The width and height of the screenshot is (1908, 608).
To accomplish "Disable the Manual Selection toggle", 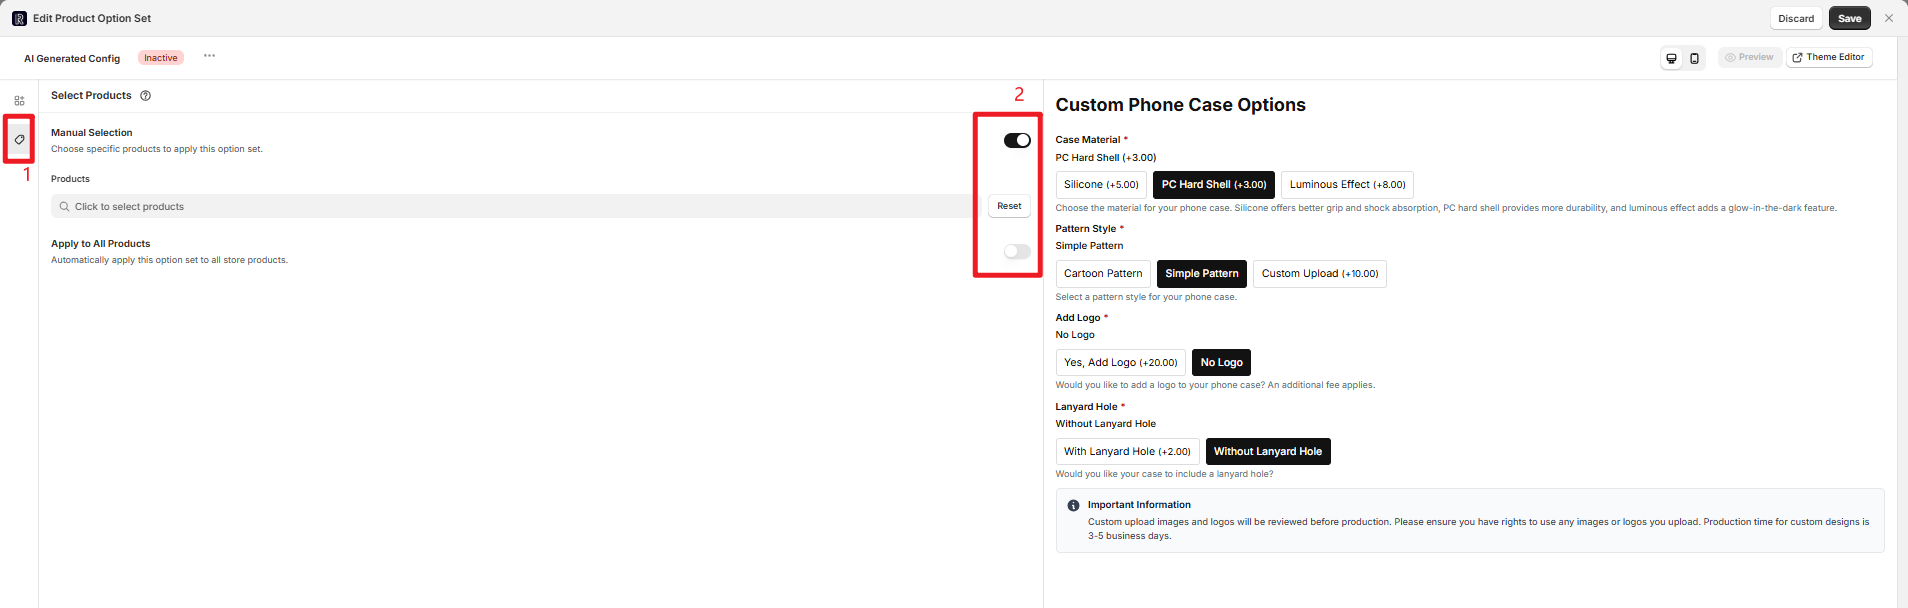I will (1017, 140).
